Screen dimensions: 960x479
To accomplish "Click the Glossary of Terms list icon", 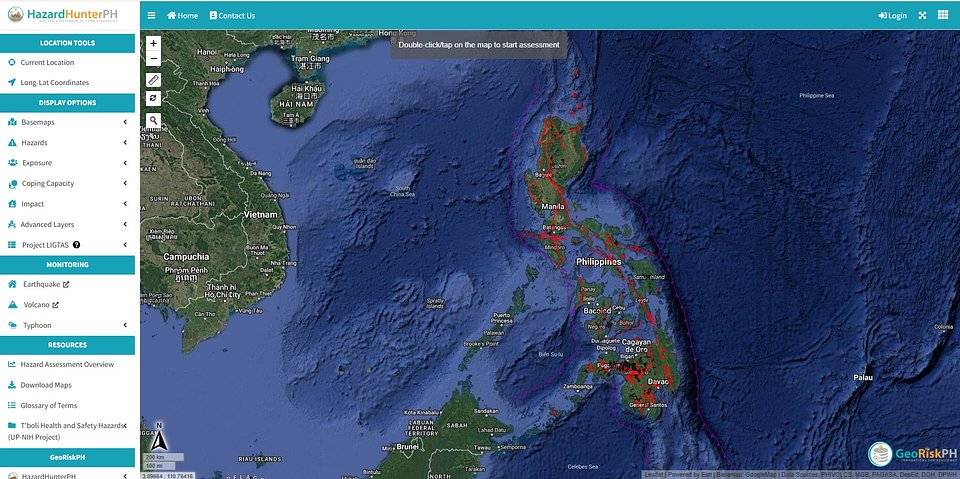I will pyautogui.click(x=12, y=405).
